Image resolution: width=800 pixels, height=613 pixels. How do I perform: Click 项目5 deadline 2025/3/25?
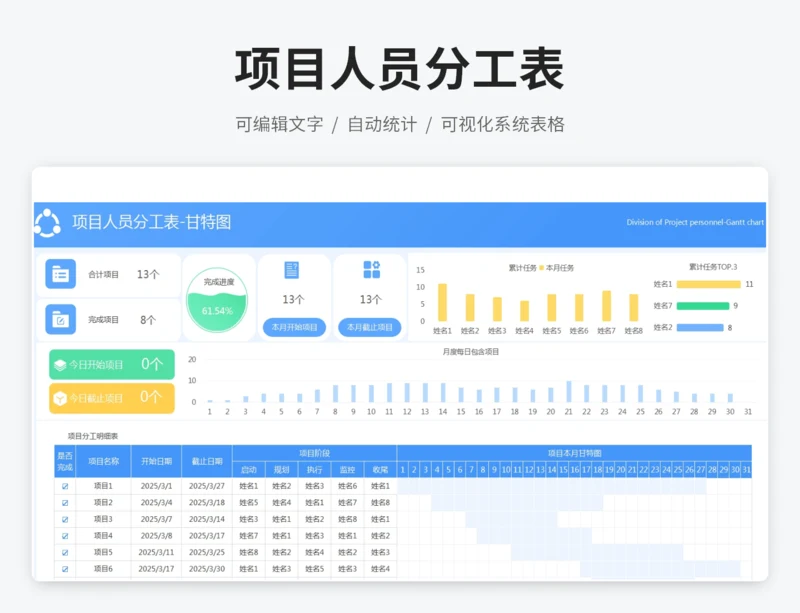(x=207, y=552)
